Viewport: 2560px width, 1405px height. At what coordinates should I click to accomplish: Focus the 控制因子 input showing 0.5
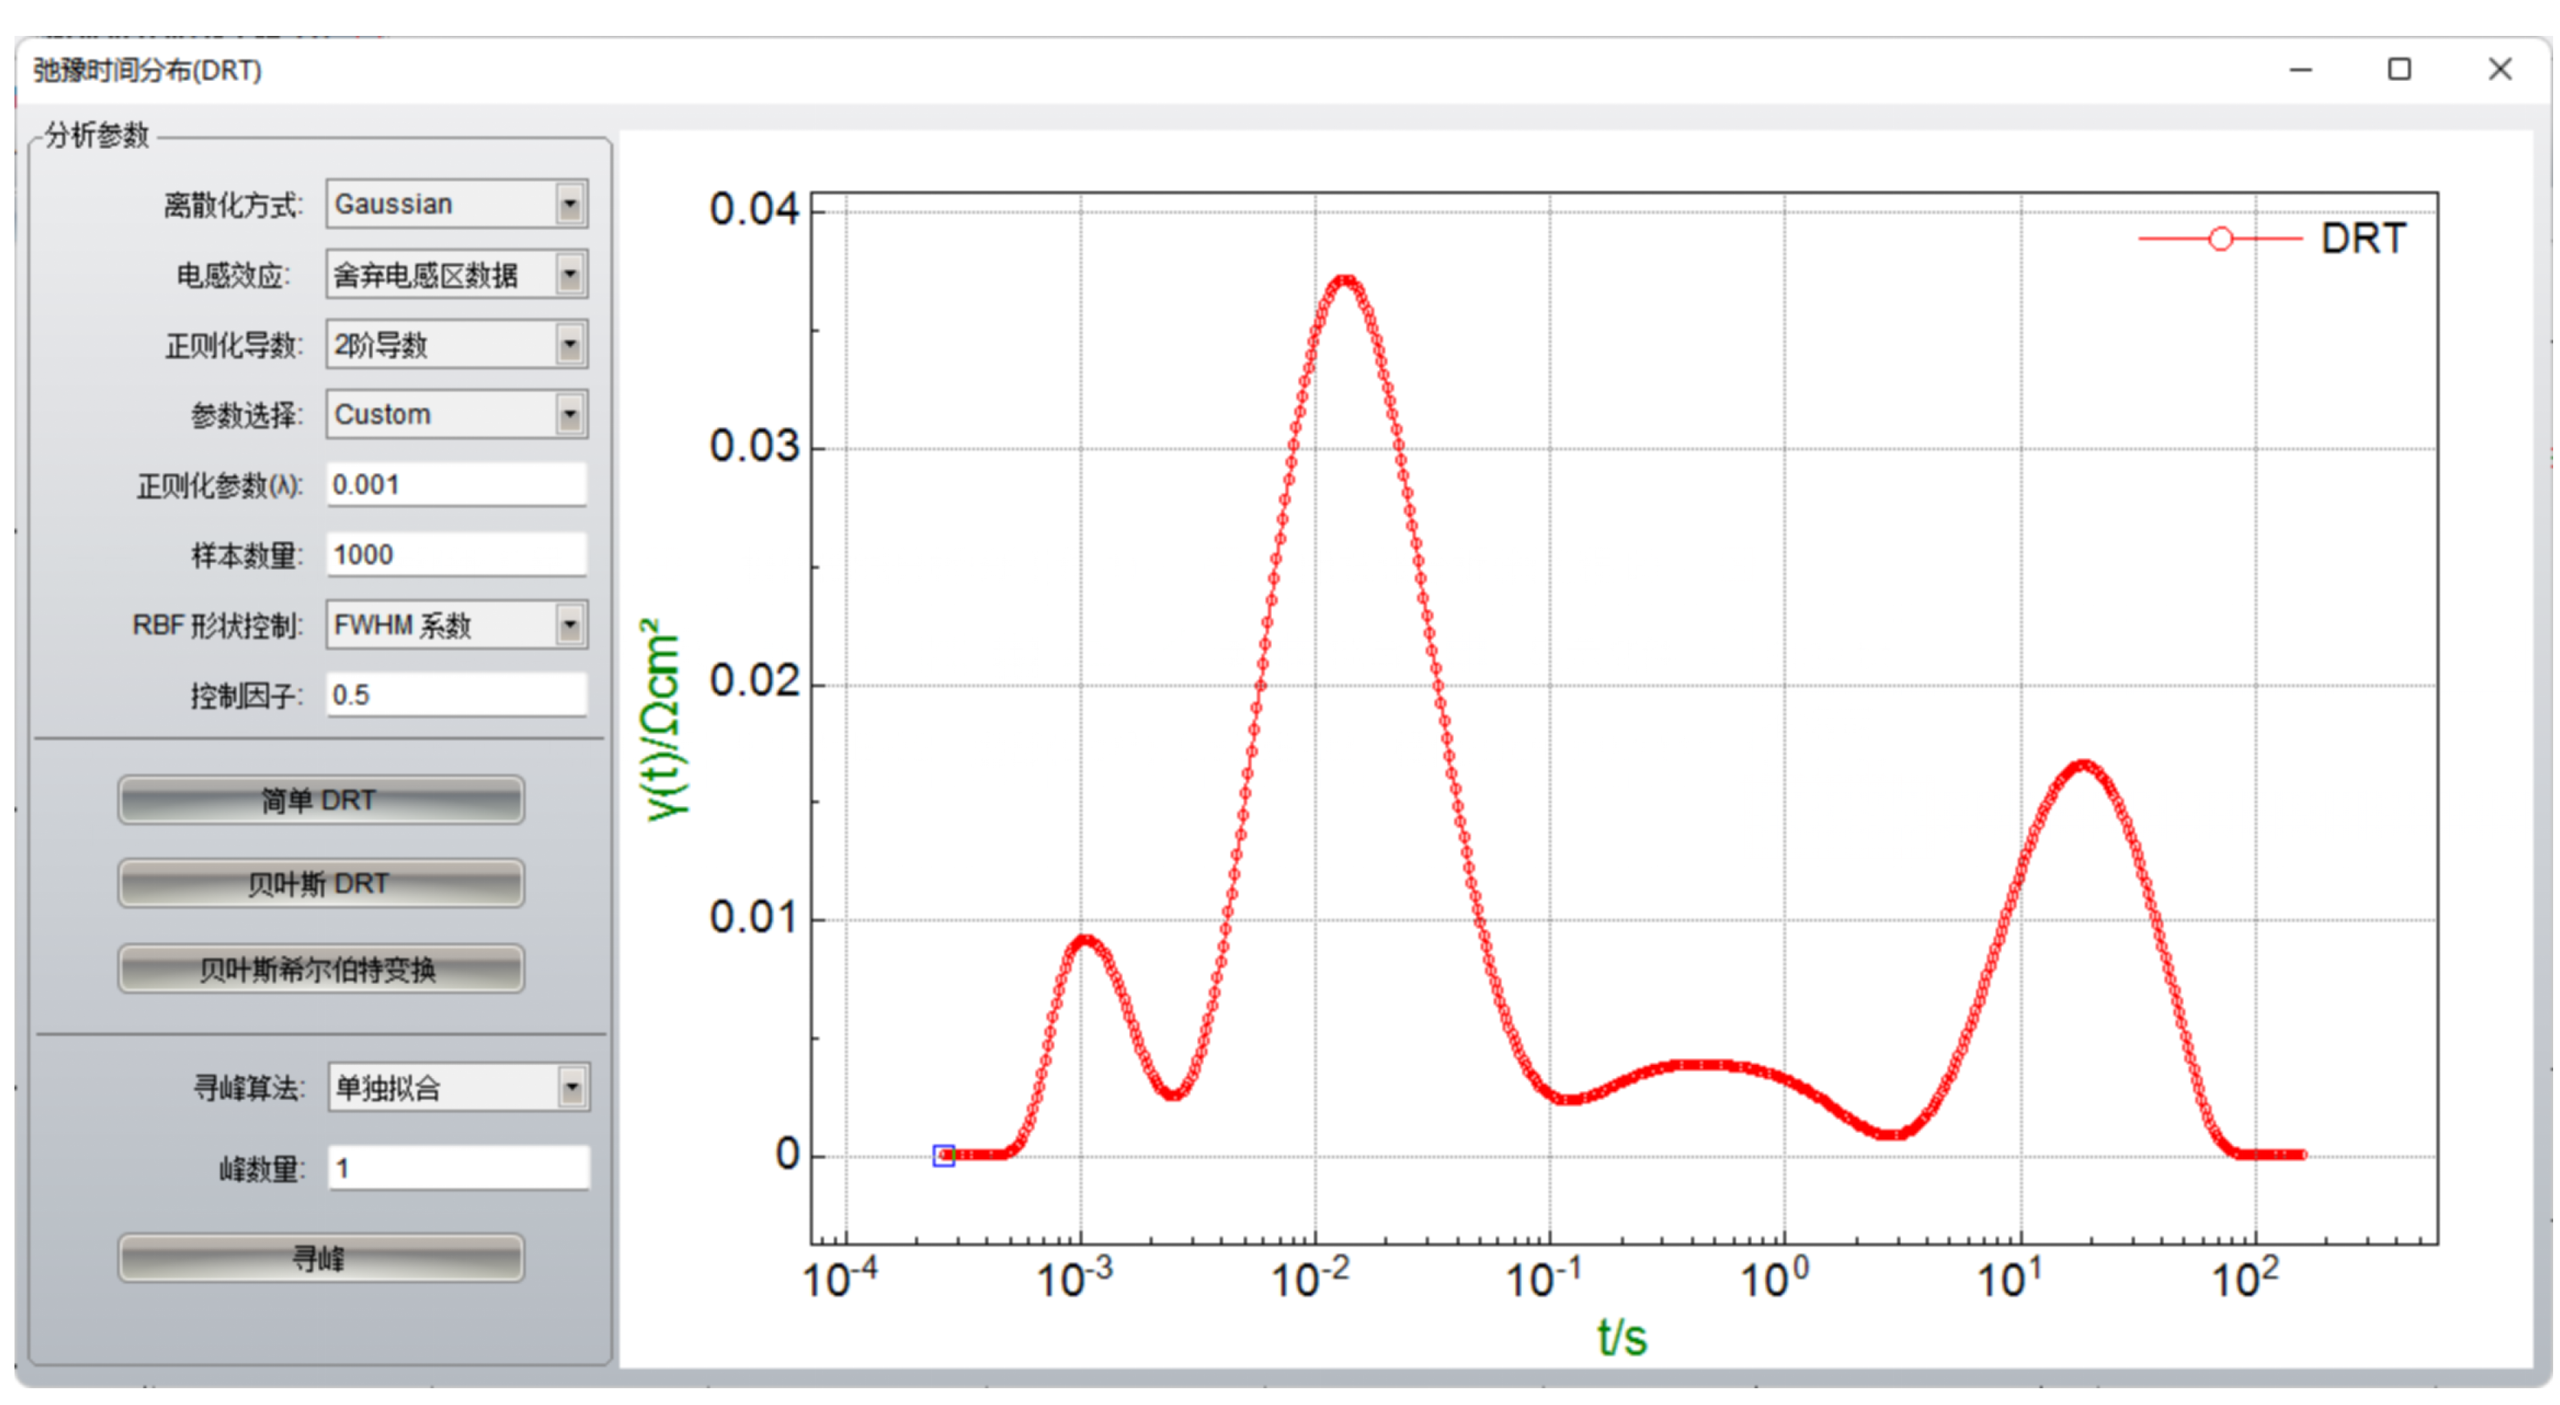[x=456, y=695]
